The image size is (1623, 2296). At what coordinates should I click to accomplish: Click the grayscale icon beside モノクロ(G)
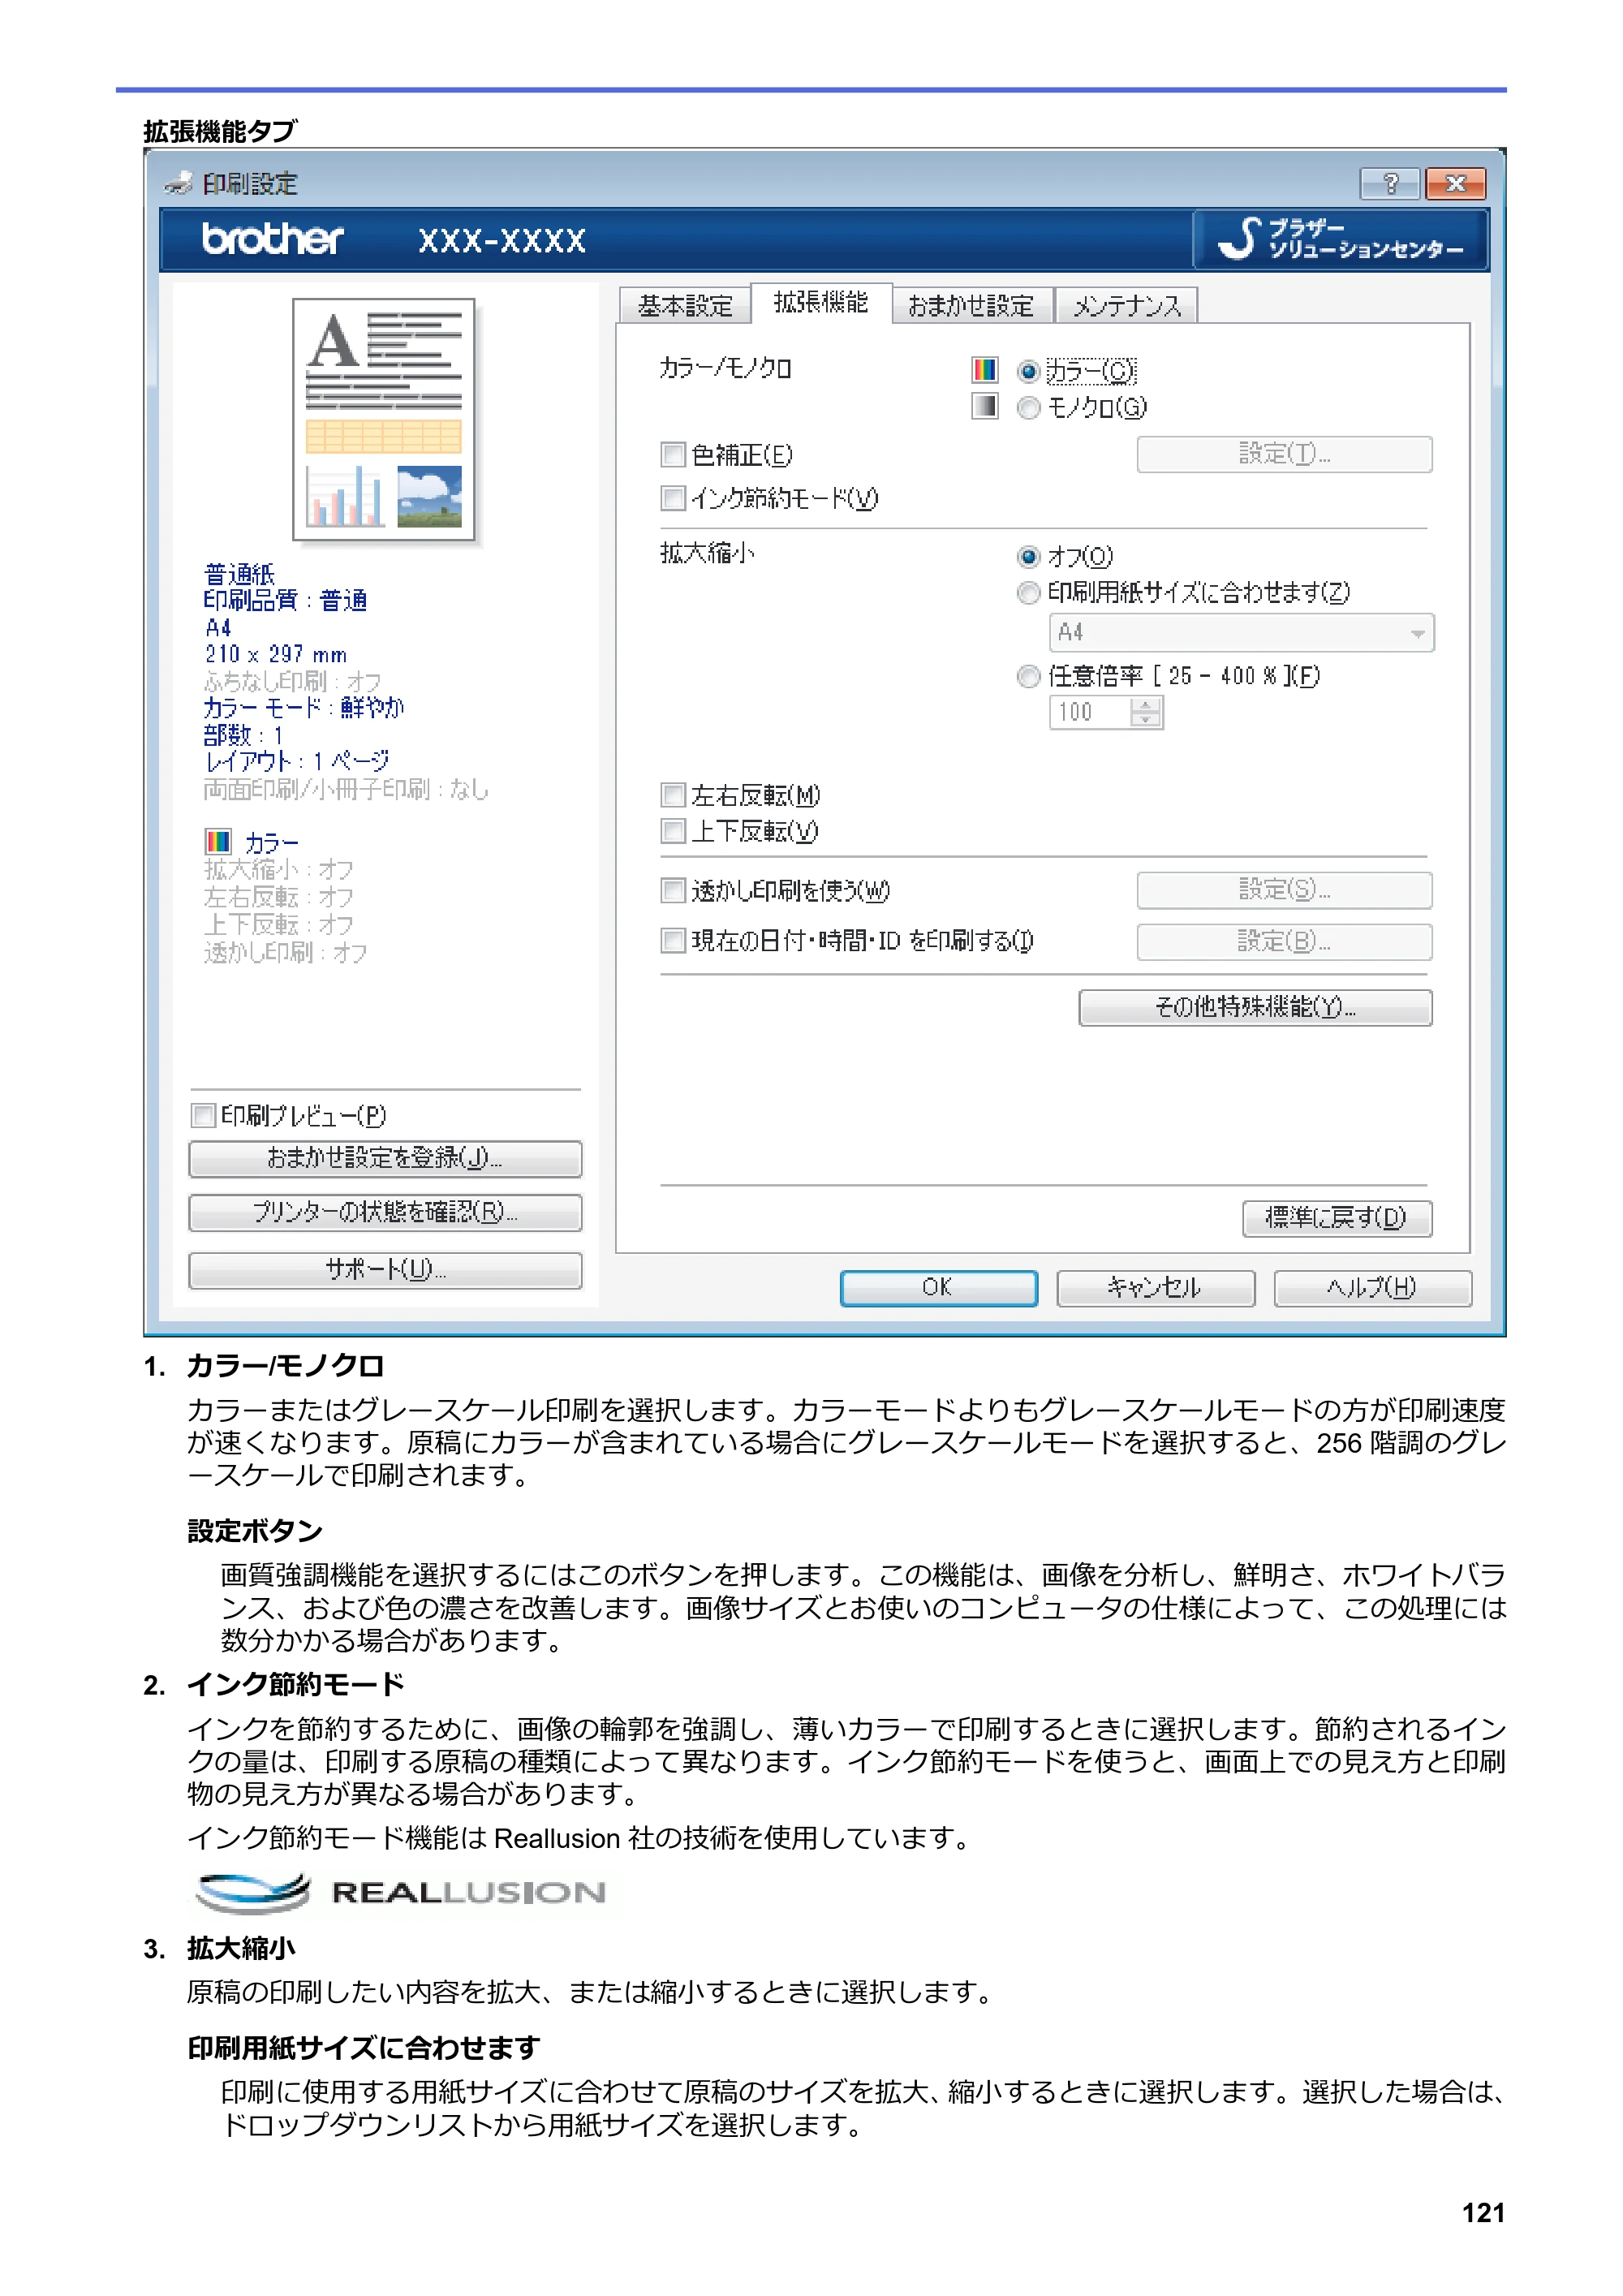click(x=984, y=406)
